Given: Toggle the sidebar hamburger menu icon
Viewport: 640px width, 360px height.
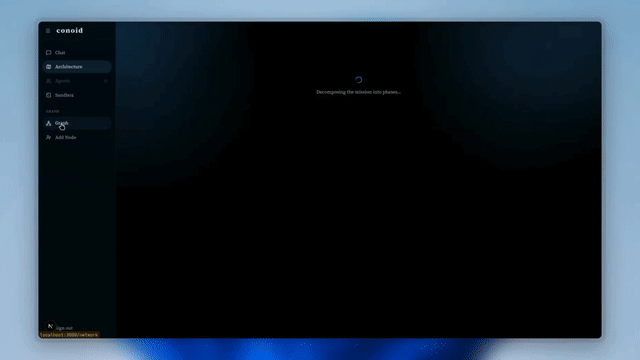Looking at the screenshot, I should pyautogui.click(x=48, y=31).
